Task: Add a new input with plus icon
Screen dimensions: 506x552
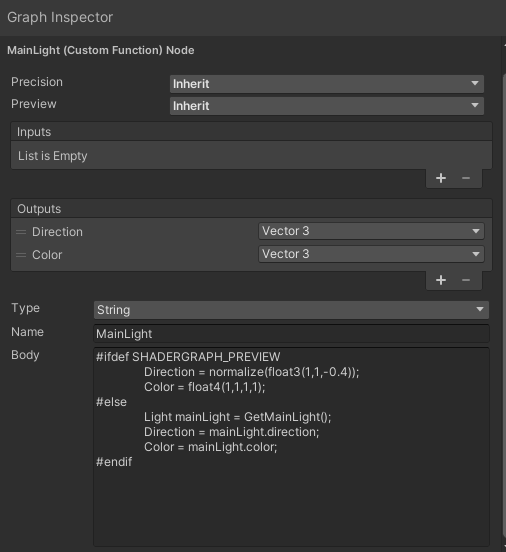Action: (x=441, y=178)
